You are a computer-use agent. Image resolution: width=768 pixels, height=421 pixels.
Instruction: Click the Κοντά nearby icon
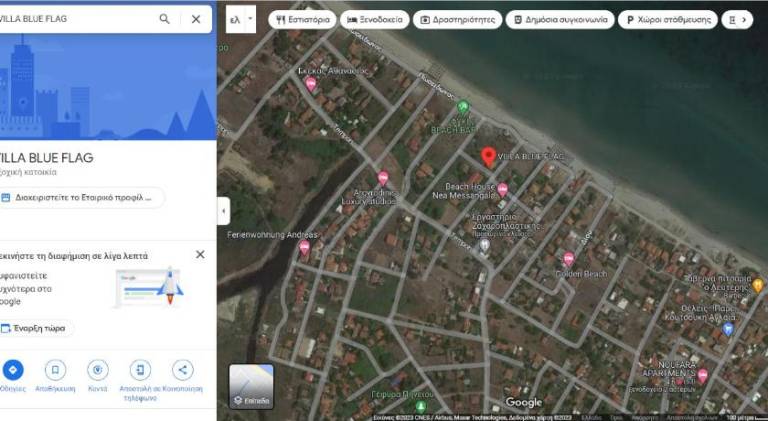tap(98, 370)
